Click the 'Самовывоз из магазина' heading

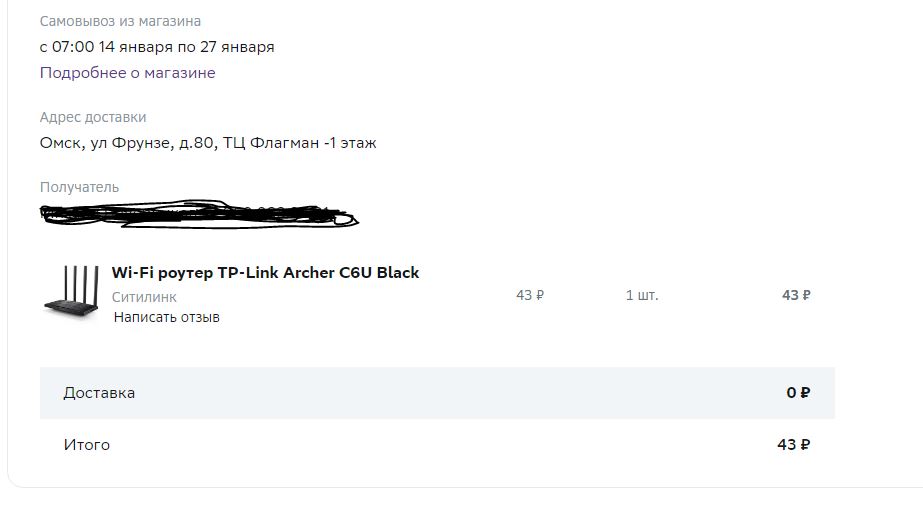click(x=120, y=21)
